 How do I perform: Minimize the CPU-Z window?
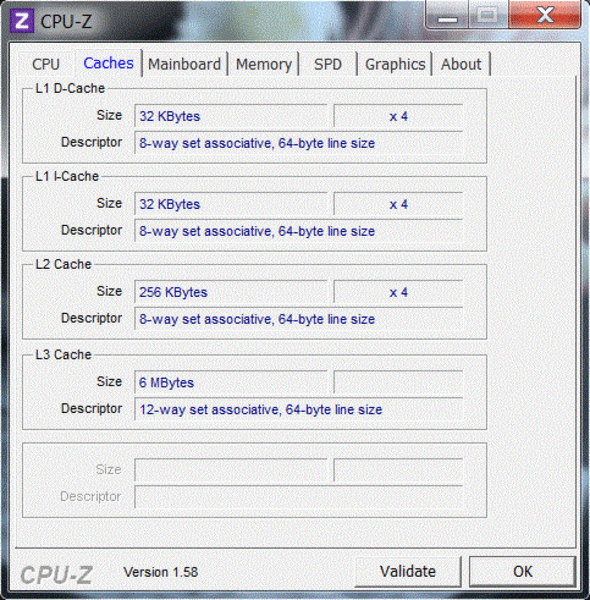pos(447,15)
